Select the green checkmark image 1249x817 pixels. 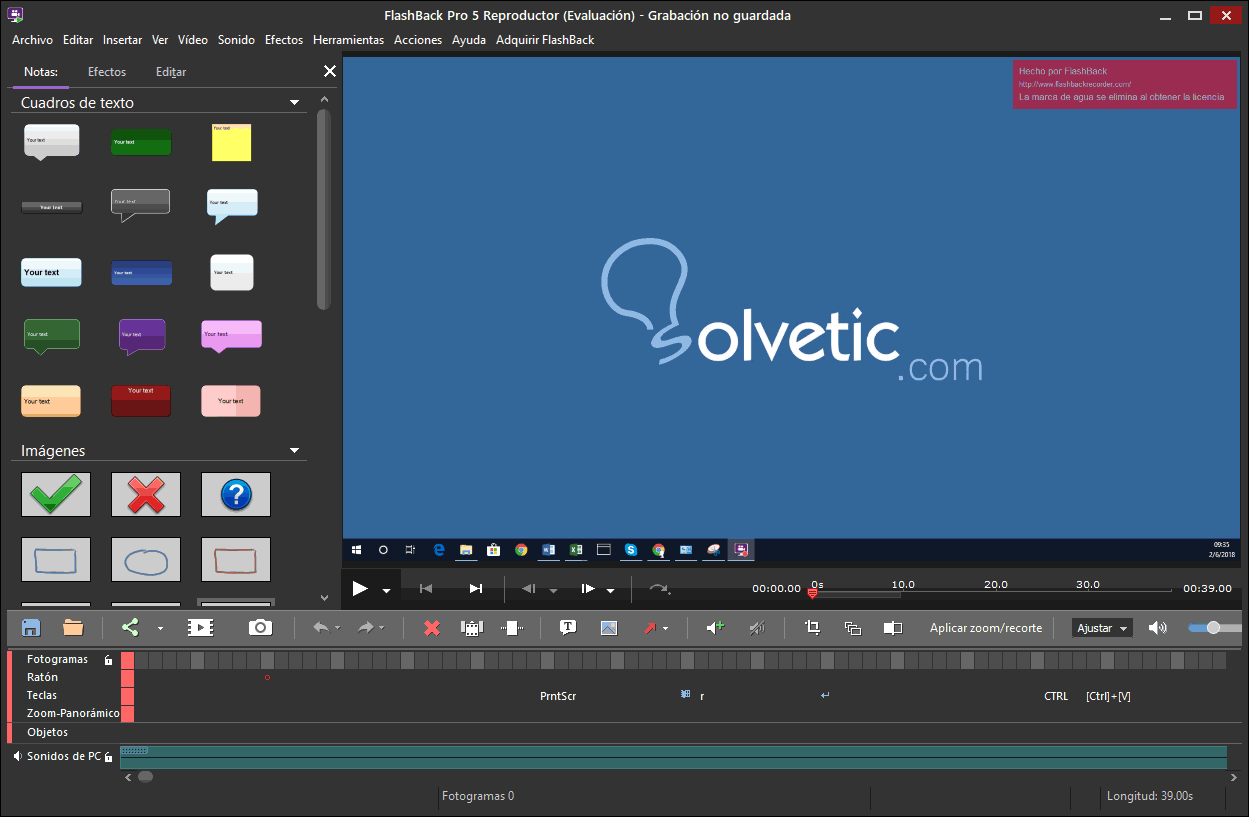point(56,494)
